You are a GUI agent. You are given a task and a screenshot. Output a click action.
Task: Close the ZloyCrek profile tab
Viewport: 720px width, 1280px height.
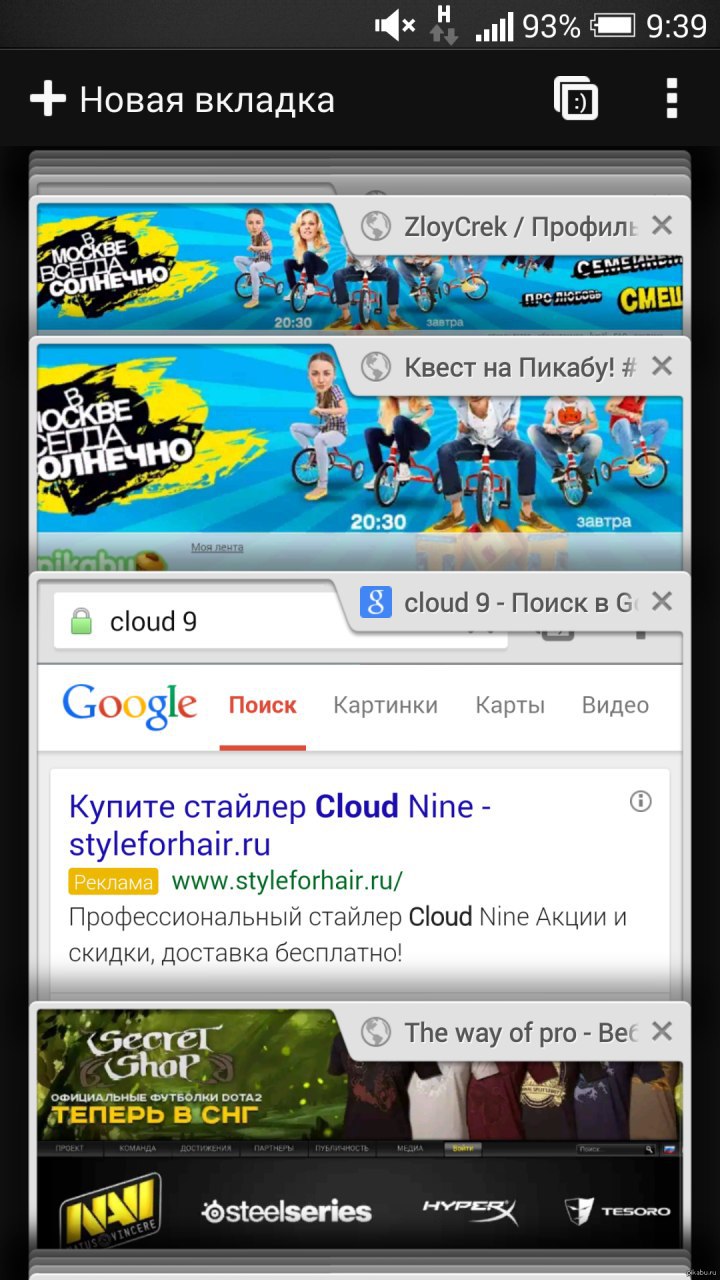pyautogui.click(x=662, y=226)
